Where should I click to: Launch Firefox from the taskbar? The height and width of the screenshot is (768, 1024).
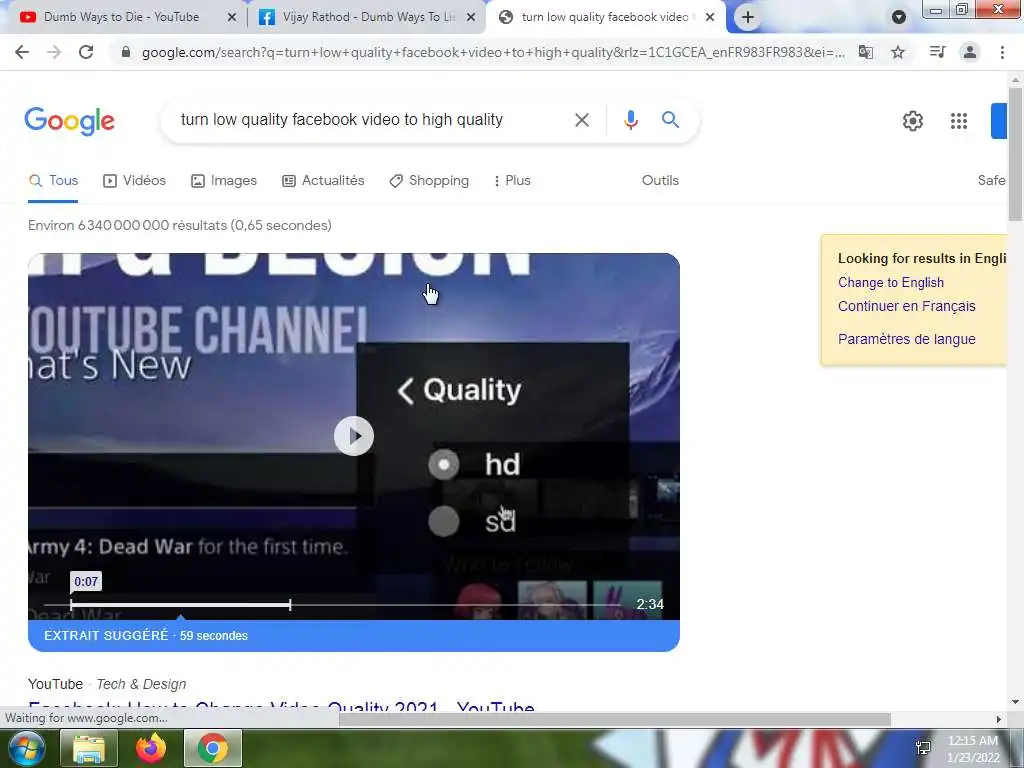pos(151,749)
